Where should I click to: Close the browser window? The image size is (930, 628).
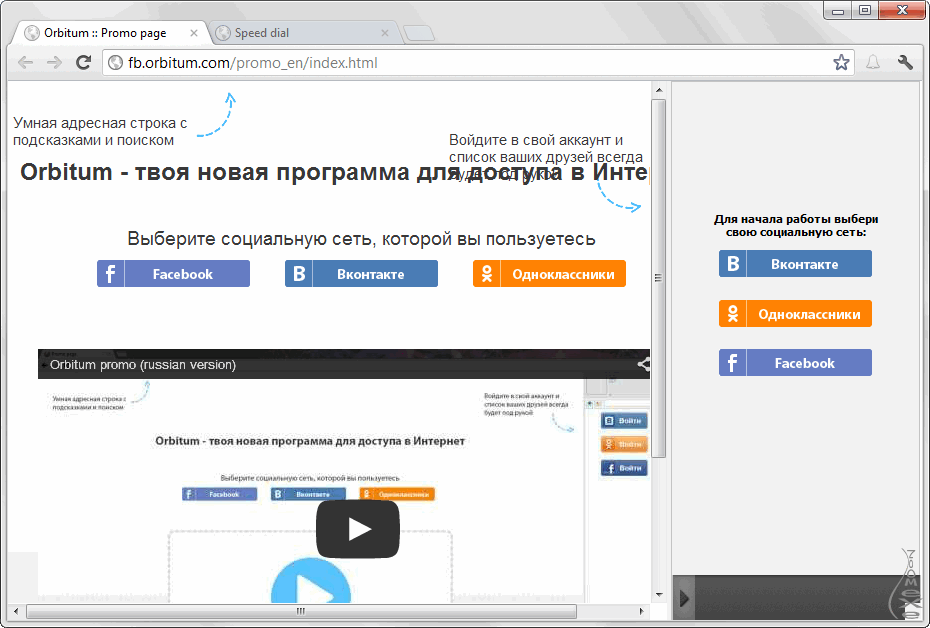[902, 11]
